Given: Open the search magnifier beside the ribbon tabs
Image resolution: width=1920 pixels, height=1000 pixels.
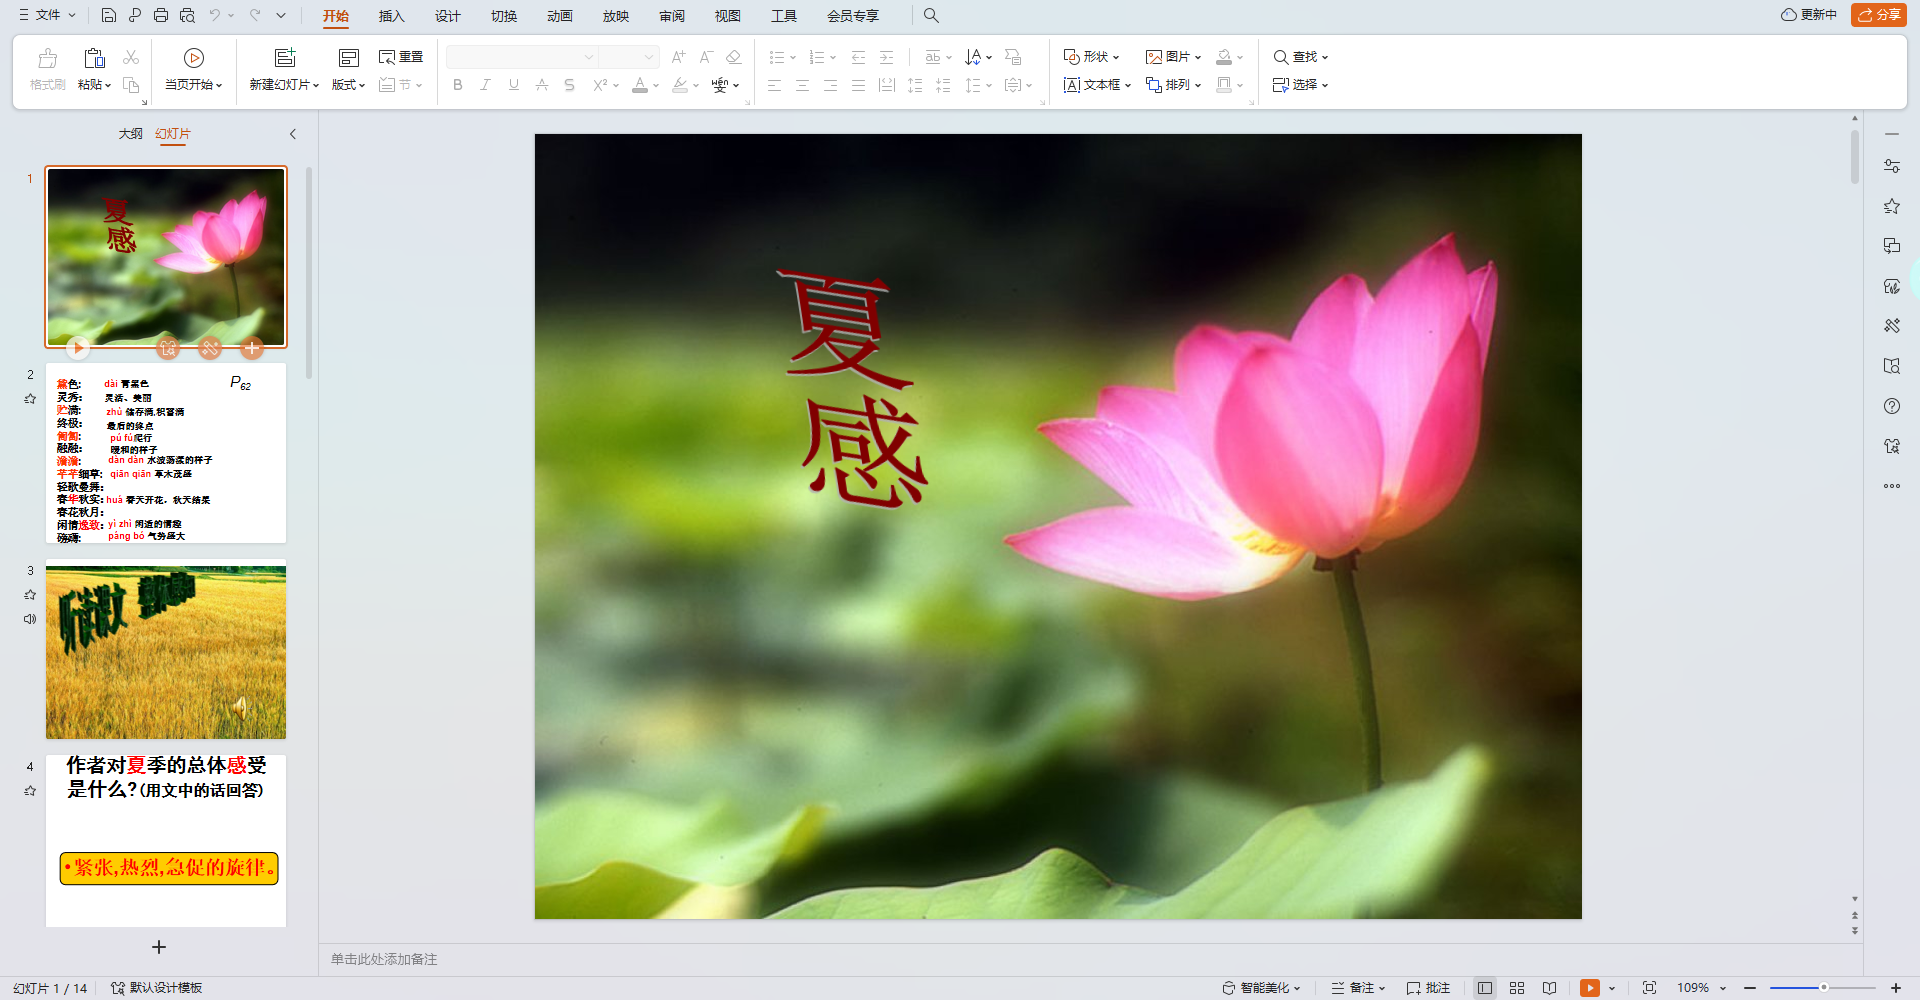Looking at the screenshot, I should [x=931, y=15].
